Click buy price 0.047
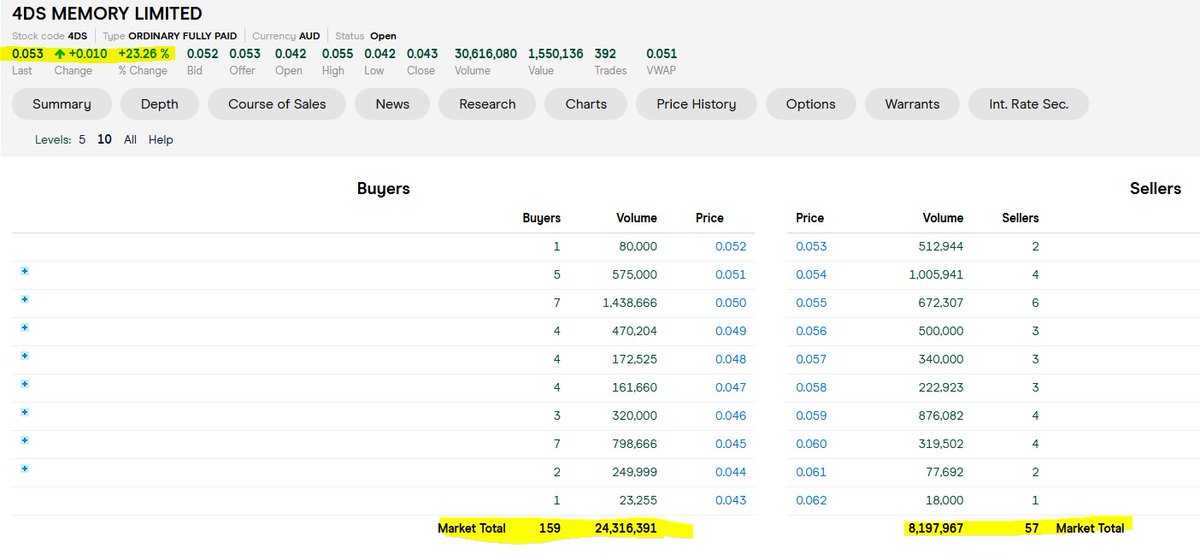Screen dimensions: 1200x560 tap(731, 387)
